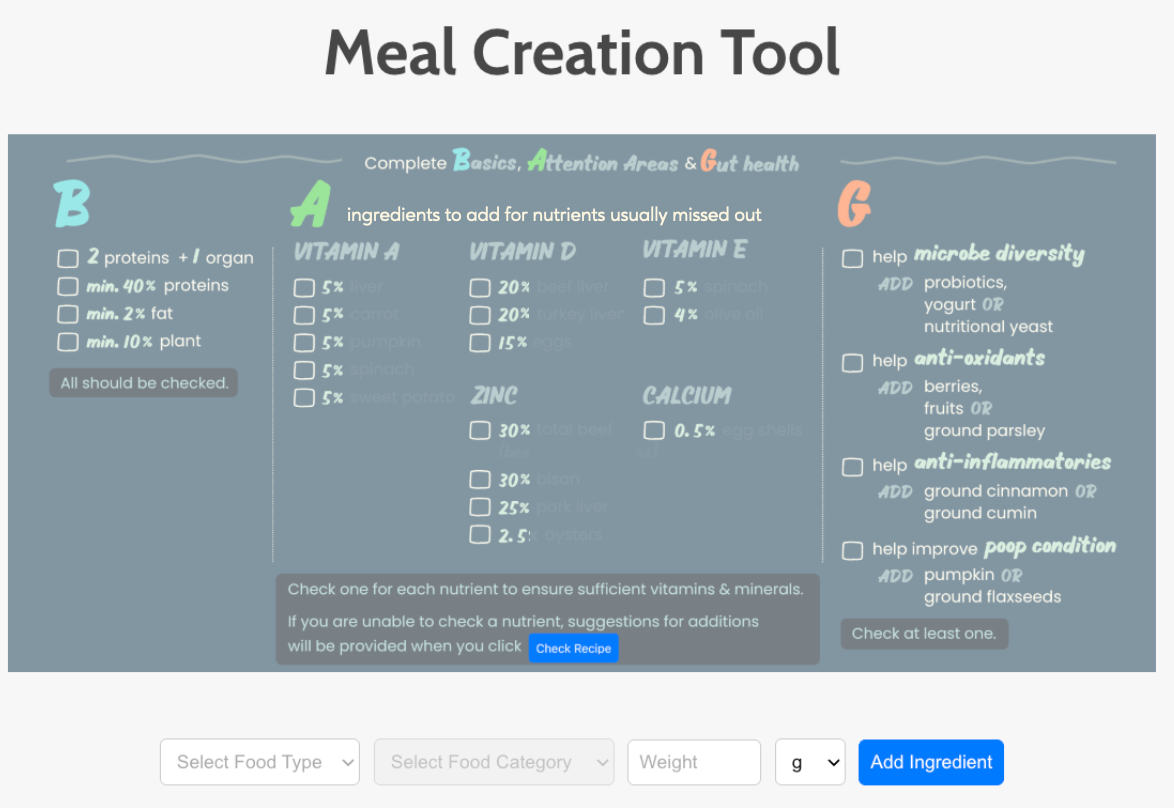1174x808 pixels.
Task: Check 4% olive oil under Vitamin E
Action: click(x=654, y=316)
